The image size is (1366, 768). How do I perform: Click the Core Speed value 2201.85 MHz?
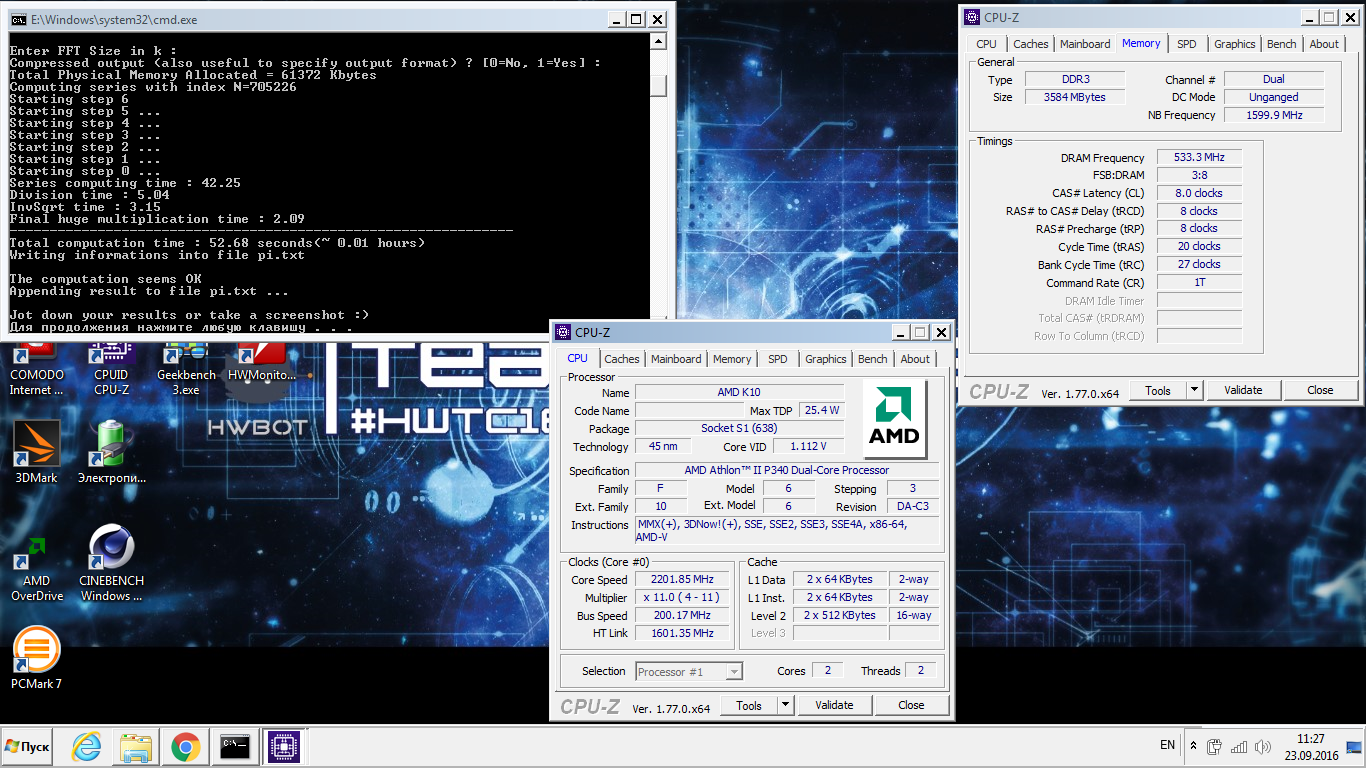(684, 579)
